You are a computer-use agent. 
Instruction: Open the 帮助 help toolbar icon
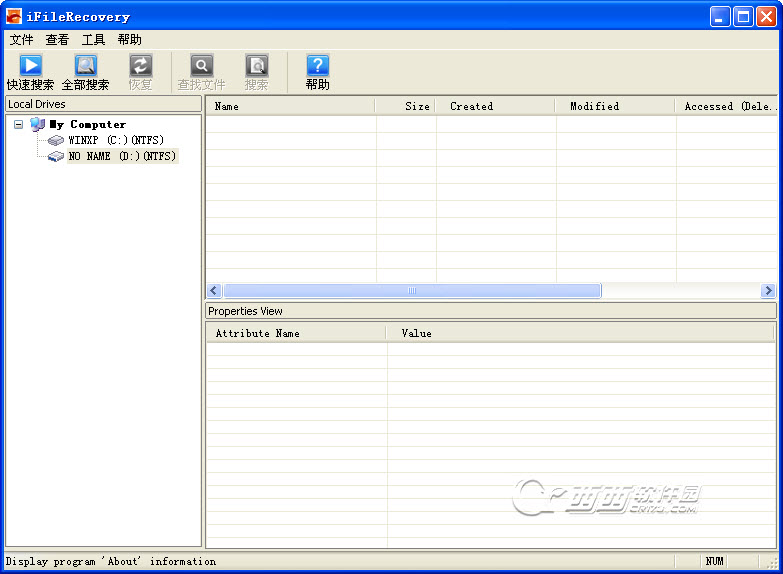click(317, 67)
